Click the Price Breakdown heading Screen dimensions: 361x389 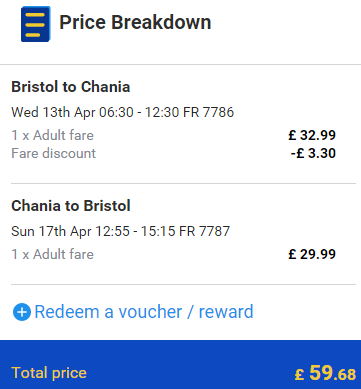[x=135, y=23]
